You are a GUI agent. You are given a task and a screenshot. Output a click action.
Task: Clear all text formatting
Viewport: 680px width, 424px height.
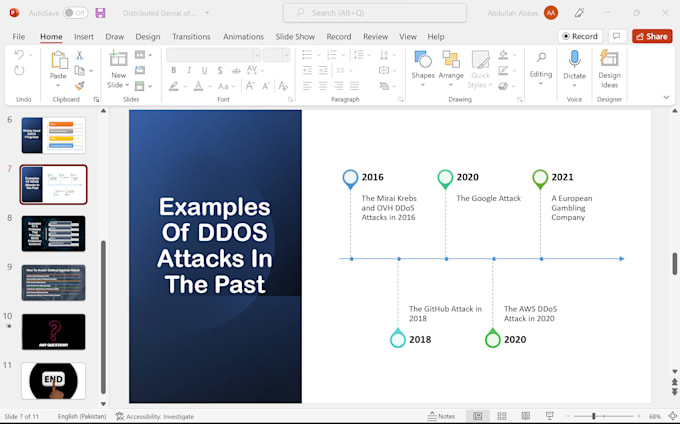click(x=283, y=86)
